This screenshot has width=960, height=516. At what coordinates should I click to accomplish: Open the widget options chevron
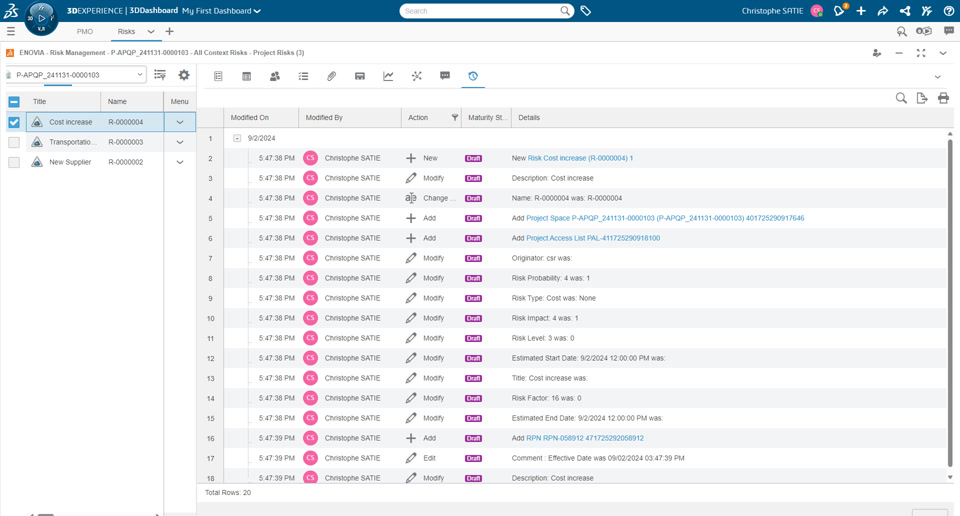[943, 53]
